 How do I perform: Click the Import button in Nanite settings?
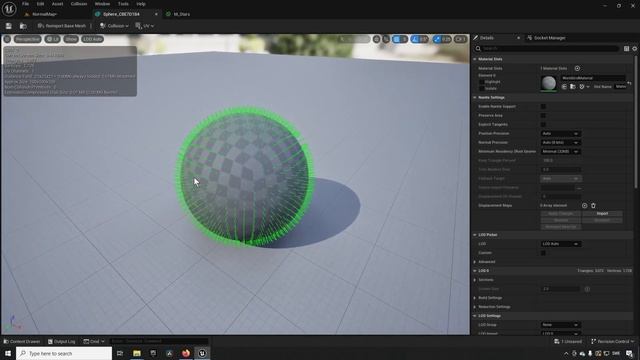click(602, 213)
